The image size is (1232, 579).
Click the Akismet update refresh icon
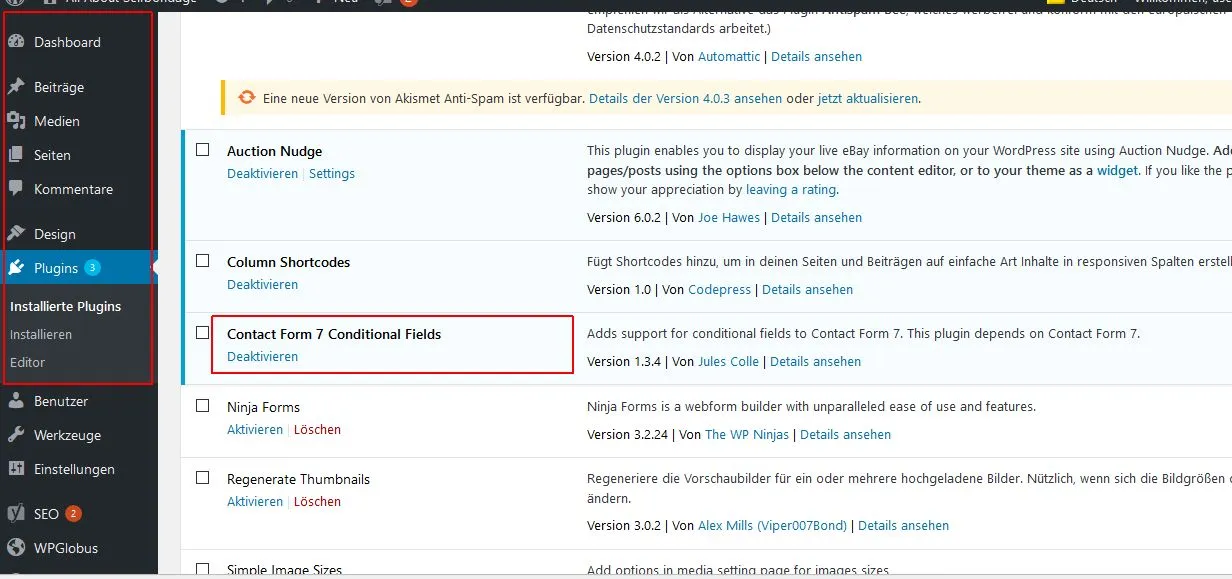247,98
